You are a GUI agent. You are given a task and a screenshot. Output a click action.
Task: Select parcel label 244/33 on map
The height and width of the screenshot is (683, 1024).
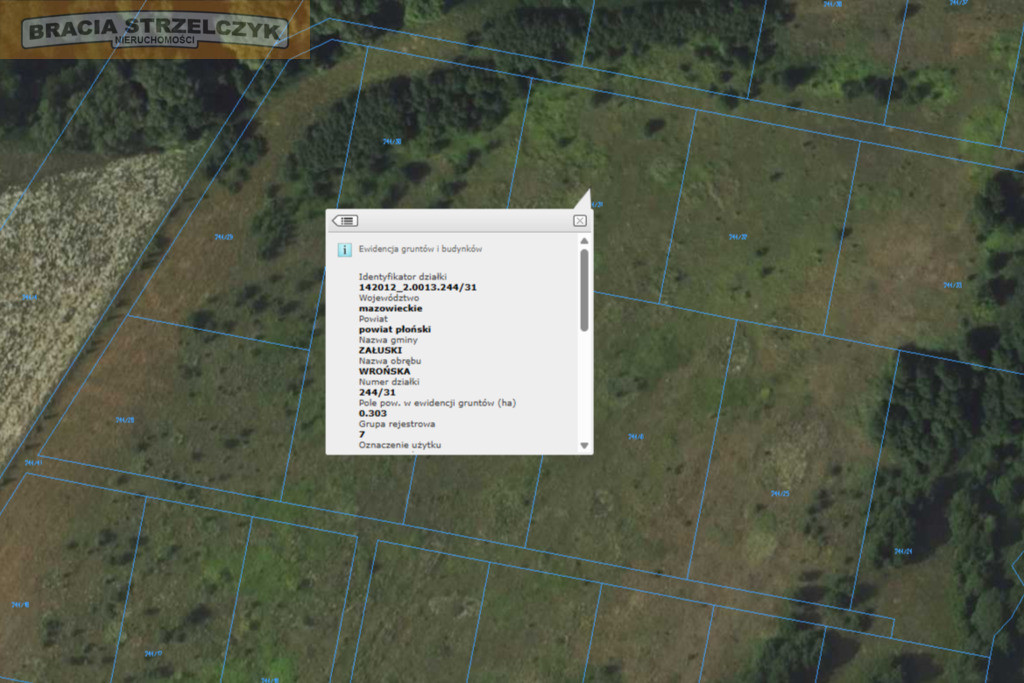pos(952,285)
